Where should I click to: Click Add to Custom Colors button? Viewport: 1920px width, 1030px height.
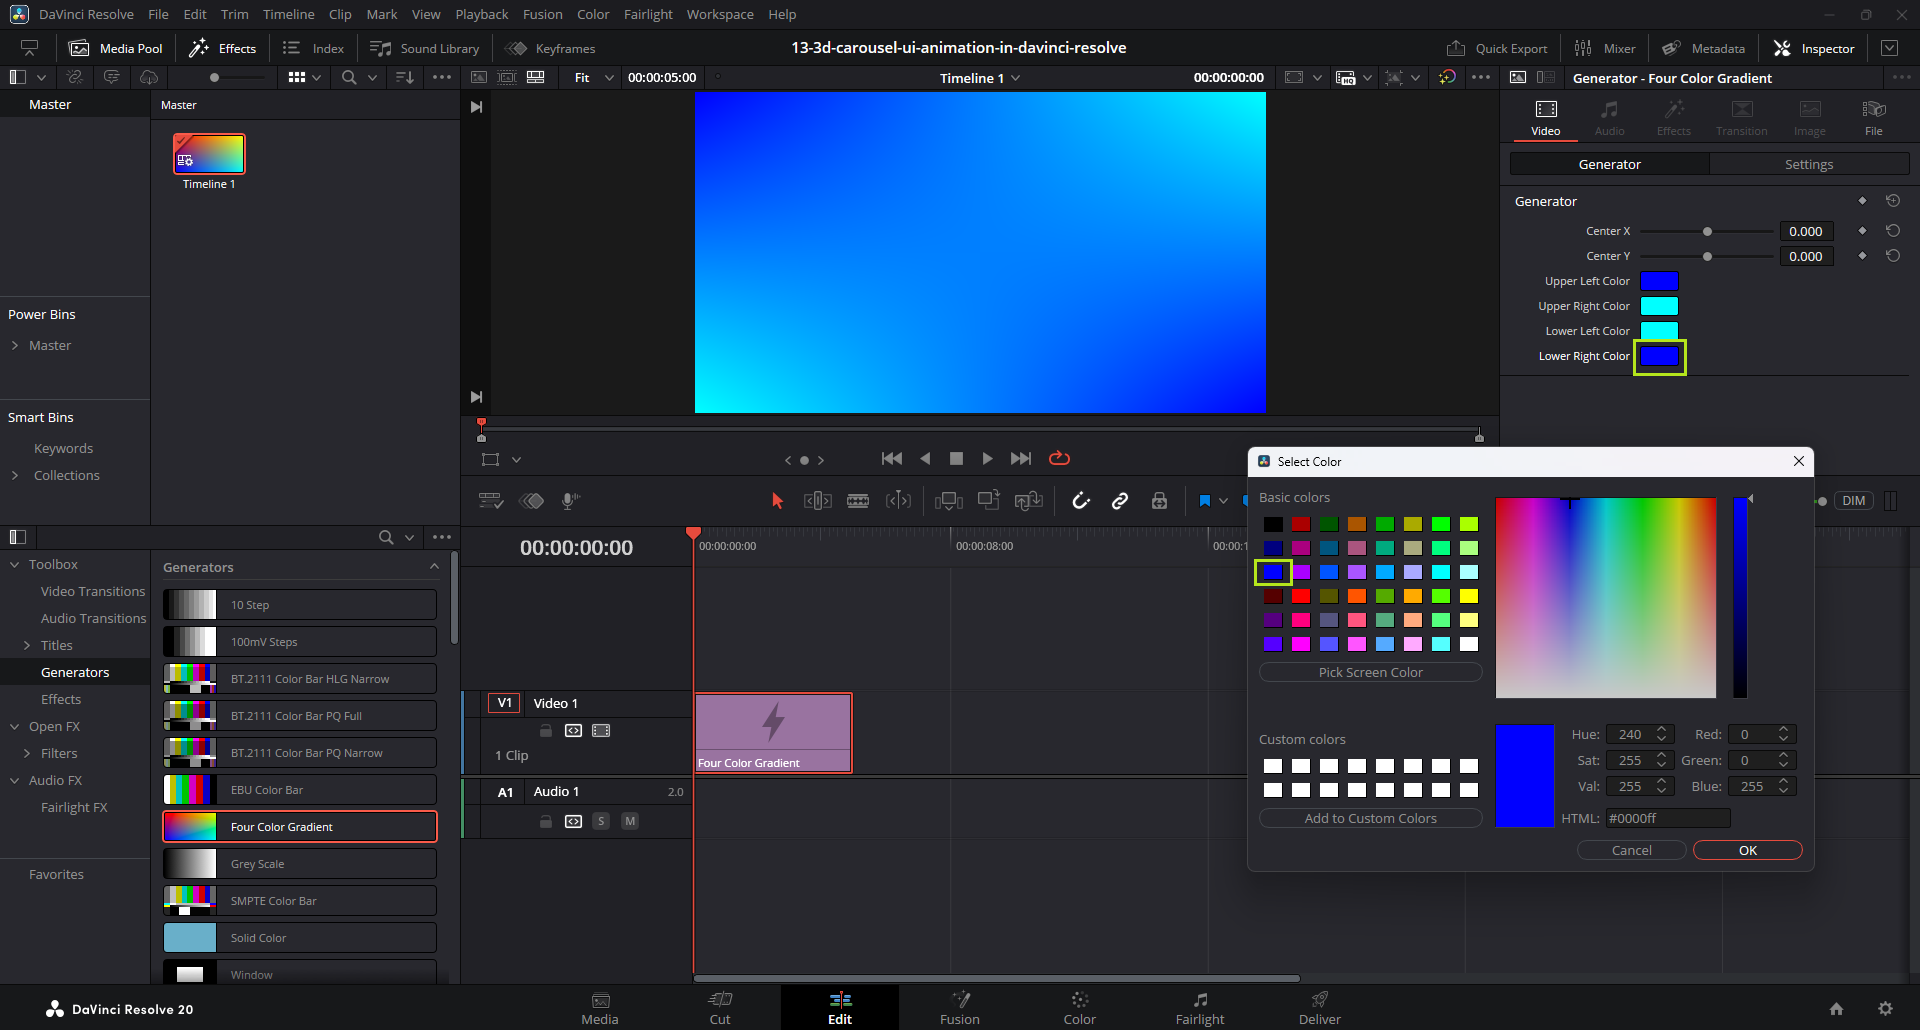[1370, 818]
